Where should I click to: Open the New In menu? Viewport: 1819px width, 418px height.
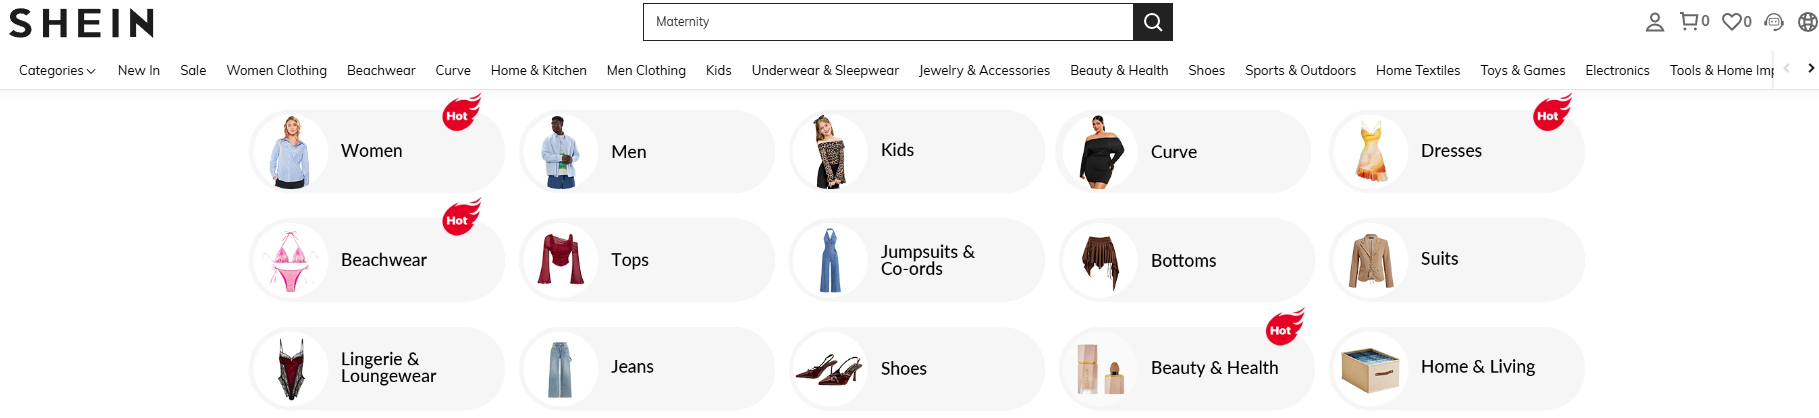(139, 70)
